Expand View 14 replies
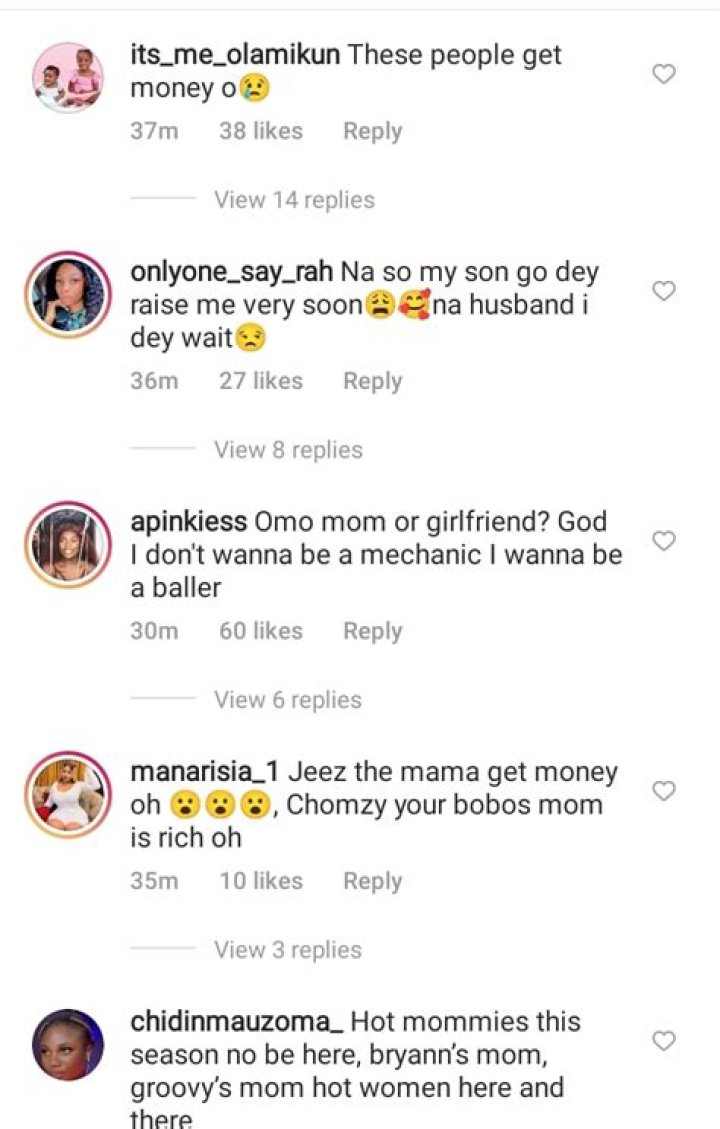This screenshot has width=720, height=1129. coord(294,200)
